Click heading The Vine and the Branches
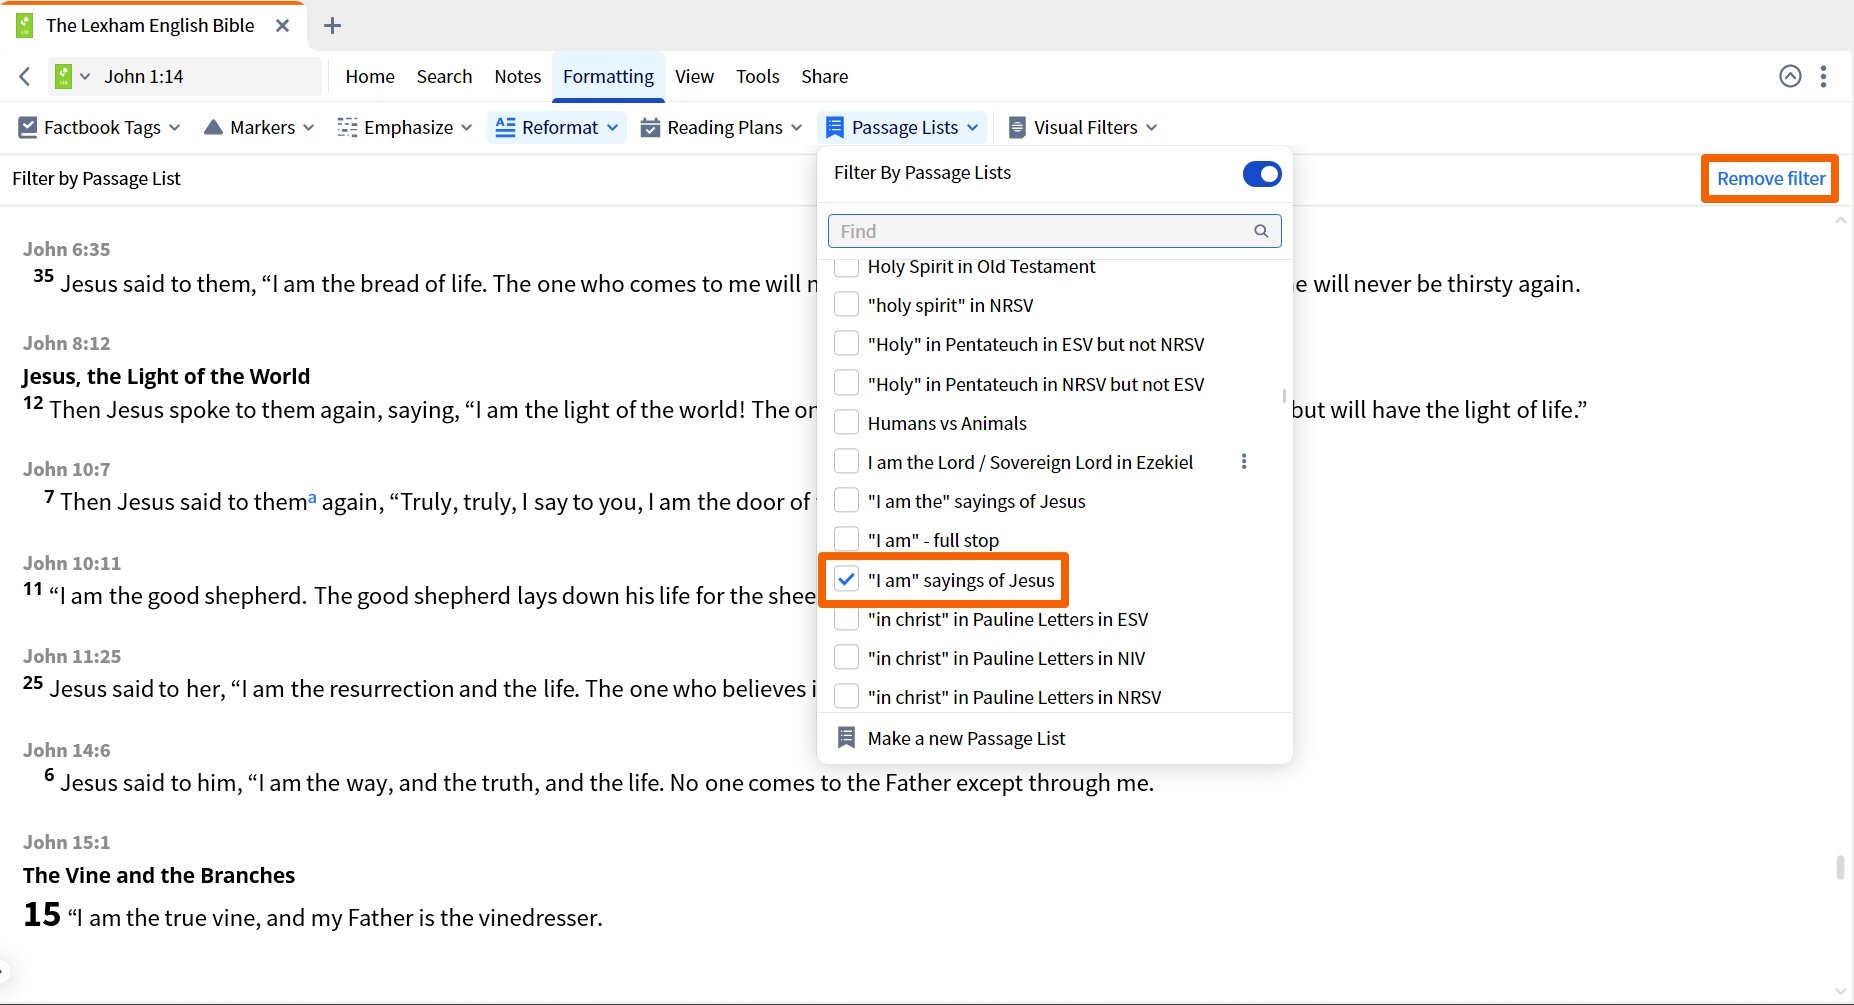Screen dimensions: 1854x1005 pyautogui.click(x=159, y=875)
